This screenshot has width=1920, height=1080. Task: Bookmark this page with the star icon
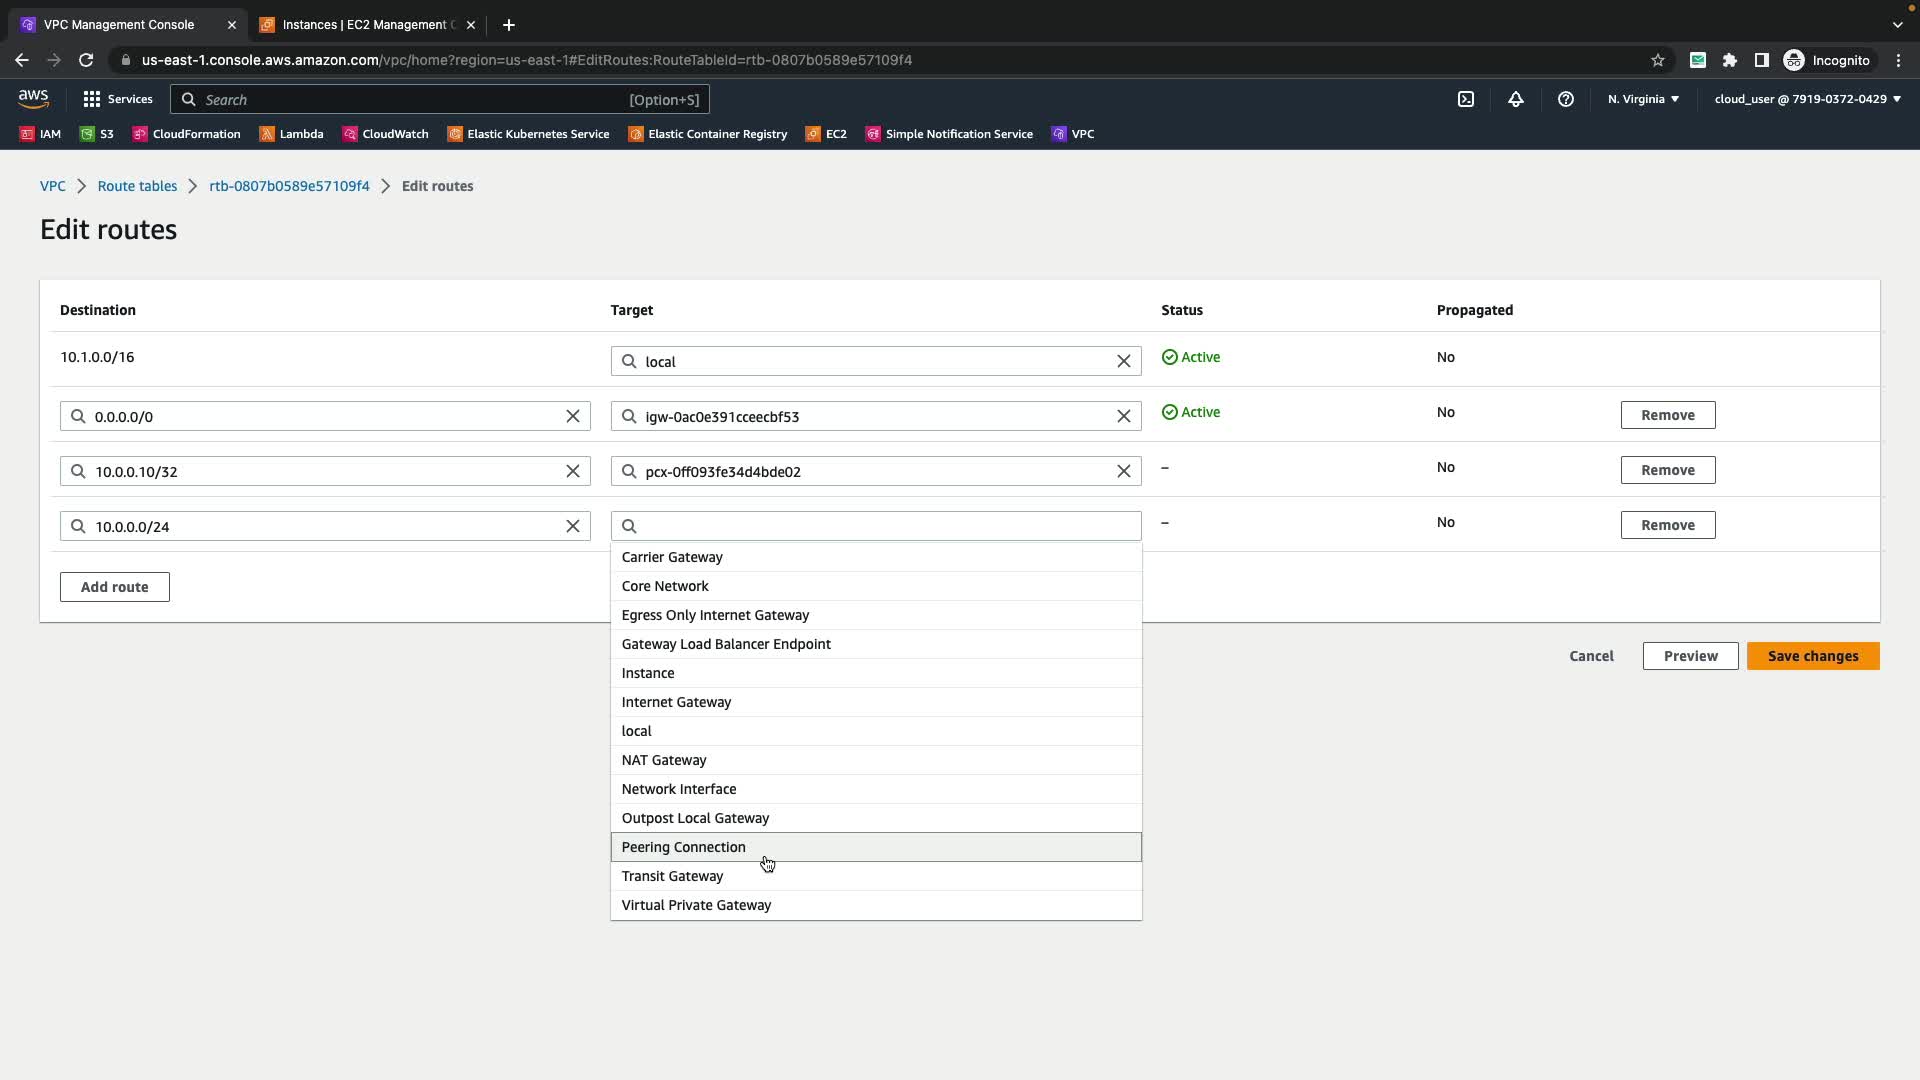click(1657, 60)
